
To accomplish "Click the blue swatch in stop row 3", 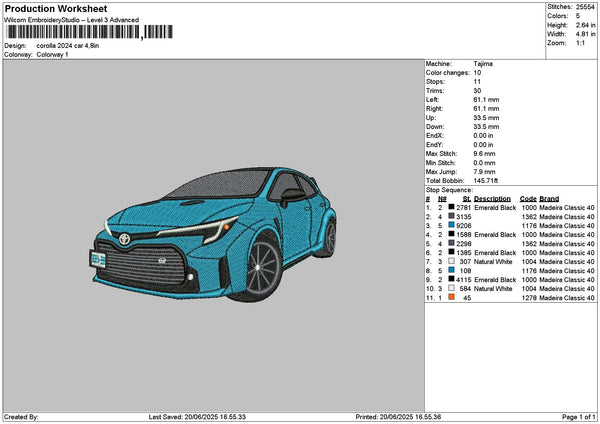I will click(452, 225).
